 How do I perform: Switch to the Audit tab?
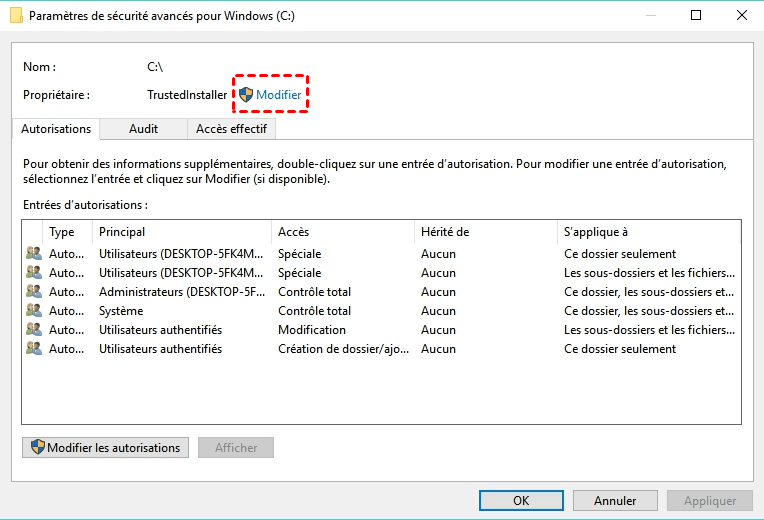143,129
